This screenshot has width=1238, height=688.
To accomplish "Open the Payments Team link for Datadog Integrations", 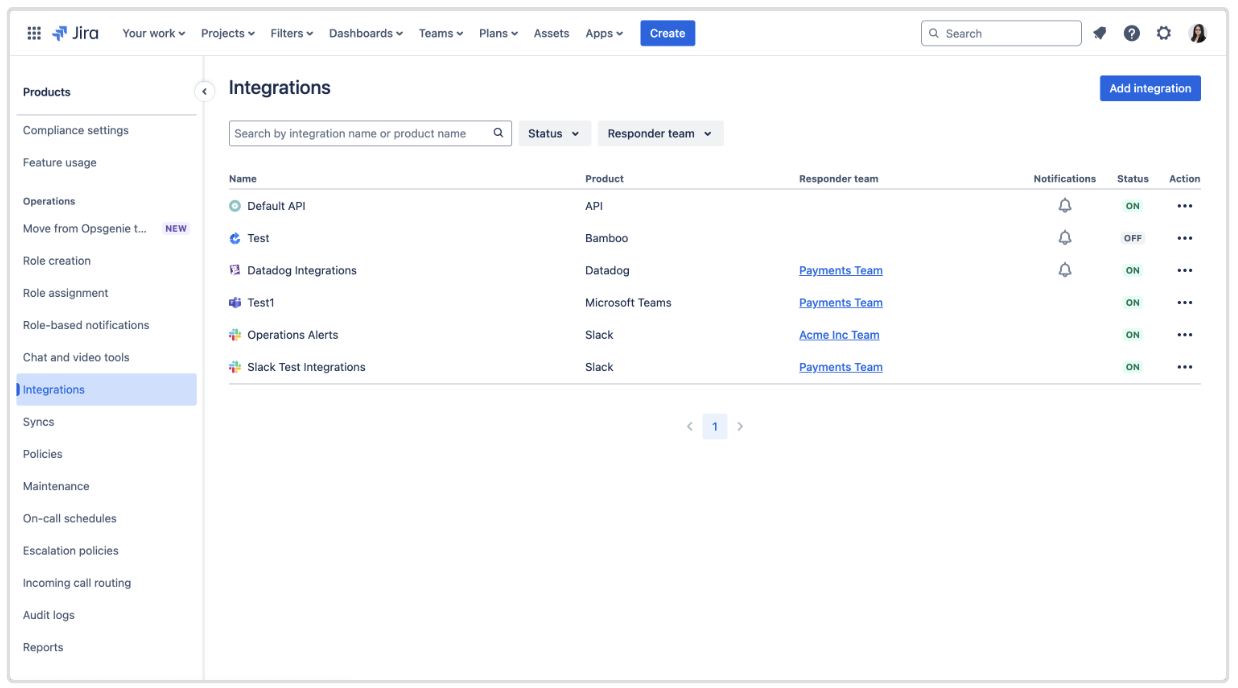I will tap(840, 270).
